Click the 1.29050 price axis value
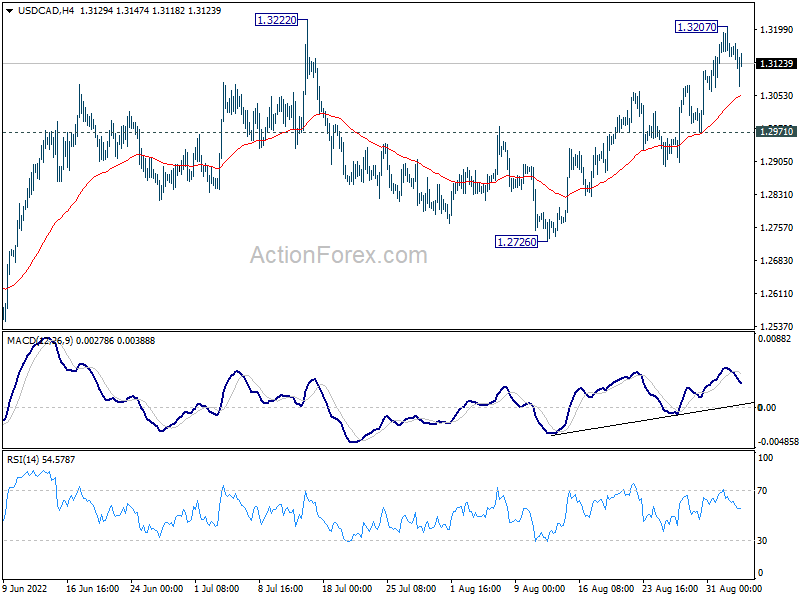 tap(777, 162)
